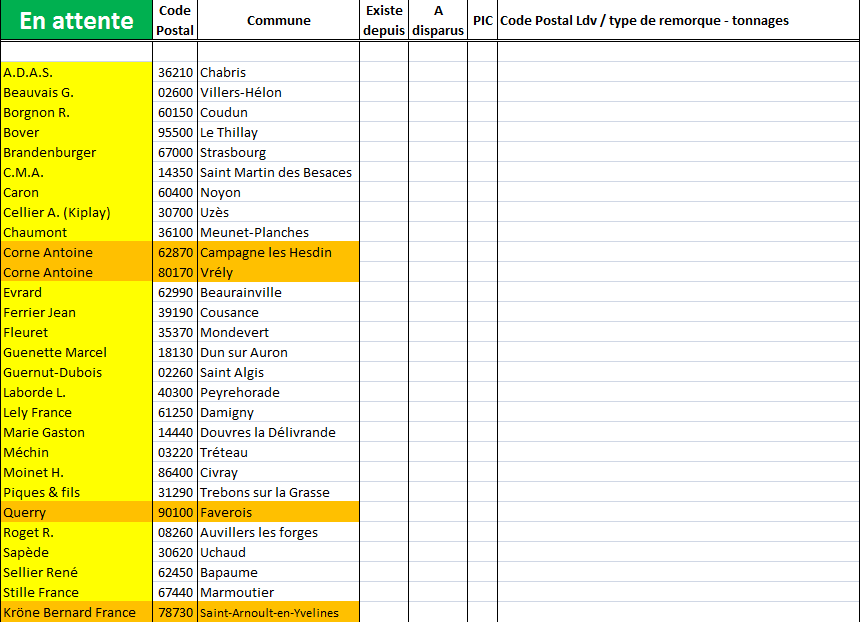Click postal code '67000'
Viewport: 860px width, 622px height.
(x=175, y=152)
